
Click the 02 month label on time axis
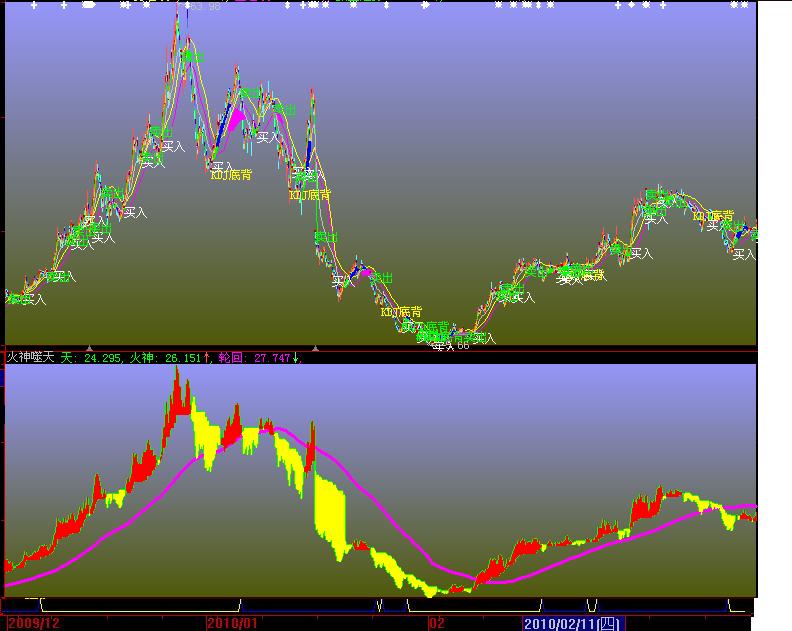[436, 623]
